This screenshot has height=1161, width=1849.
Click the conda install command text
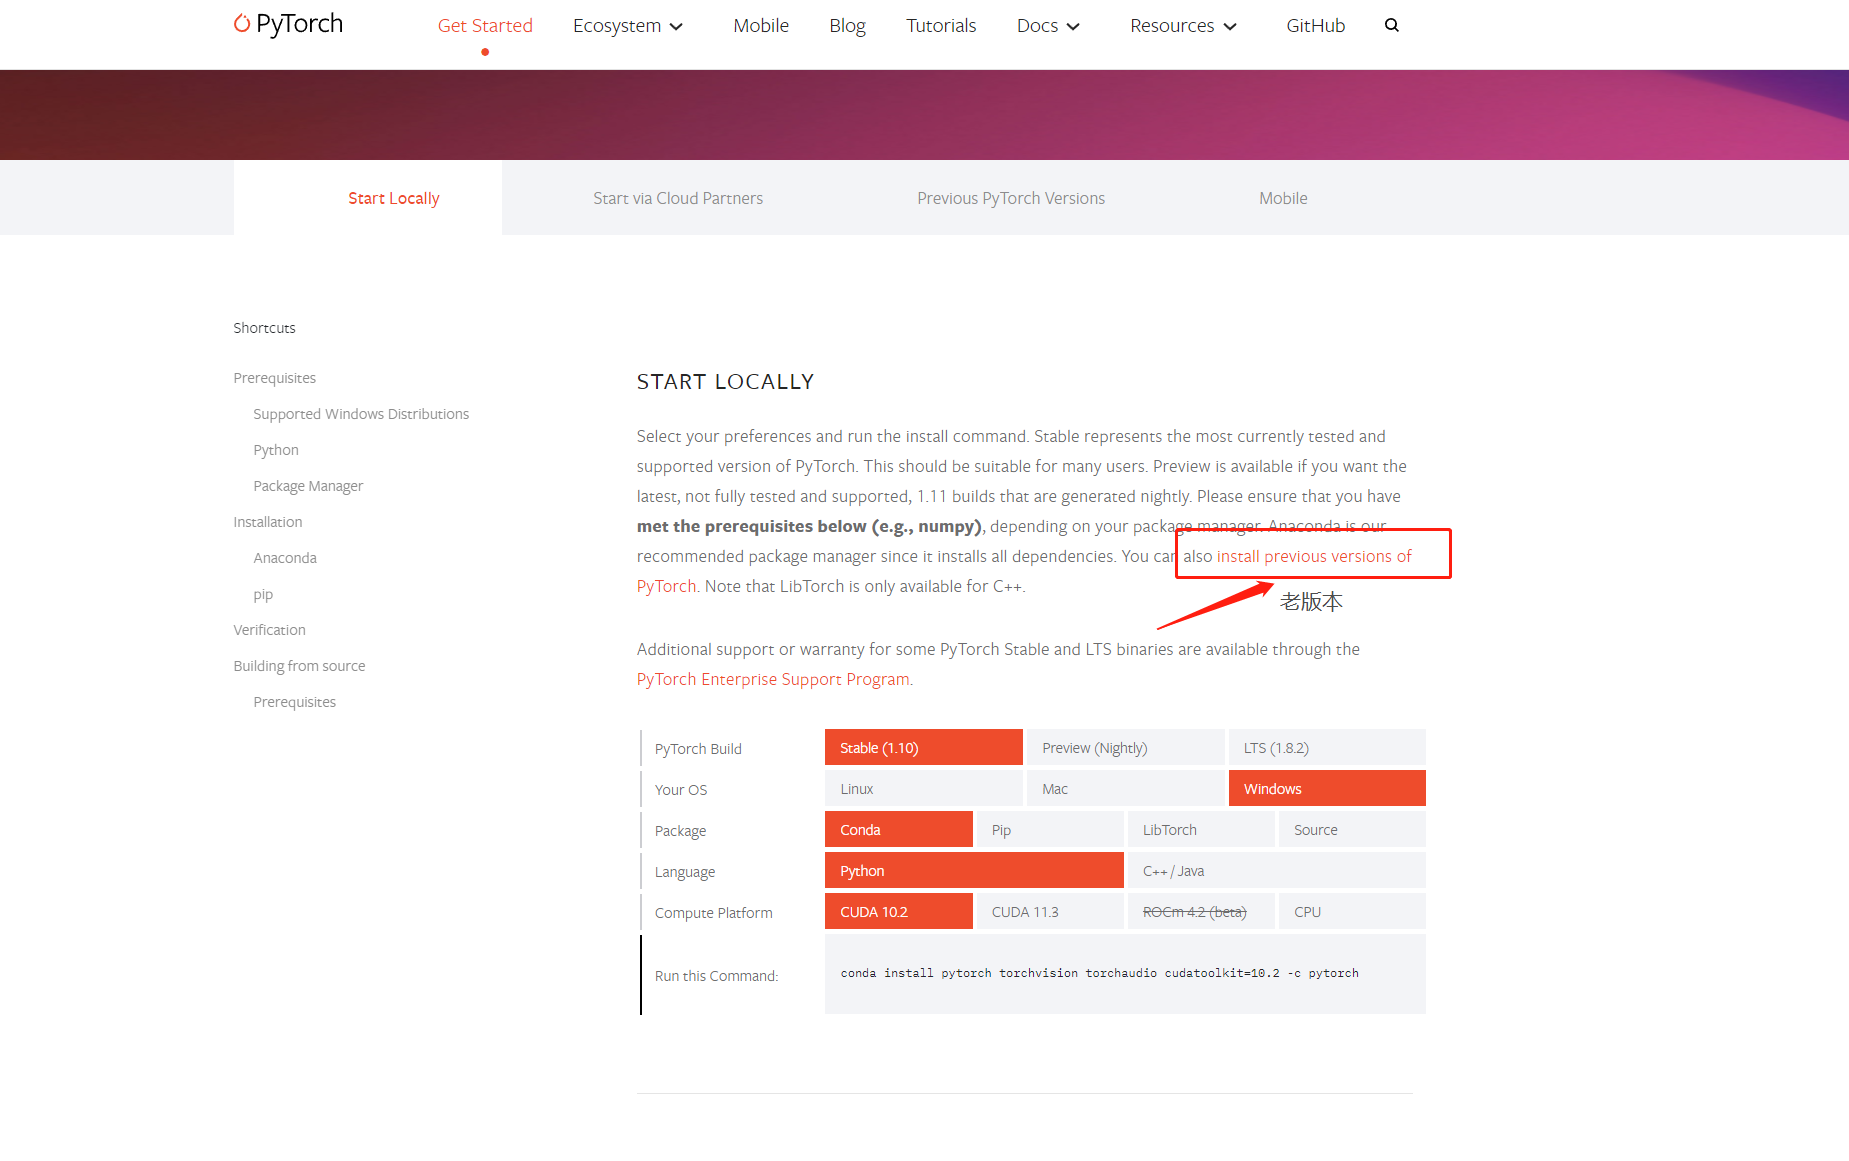(x=1099, y=973)
